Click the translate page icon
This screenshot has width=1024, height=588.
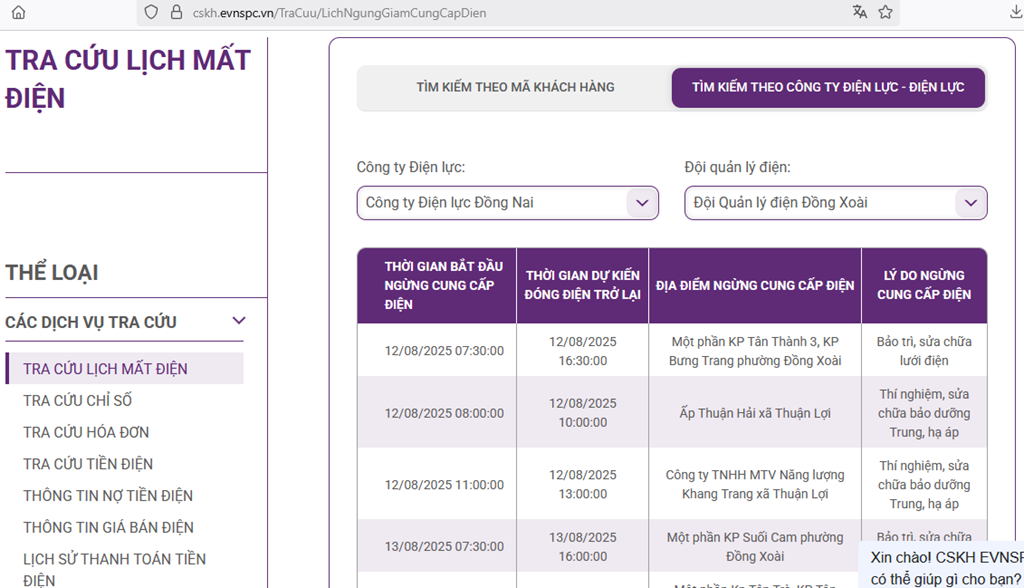click(860, 12)
